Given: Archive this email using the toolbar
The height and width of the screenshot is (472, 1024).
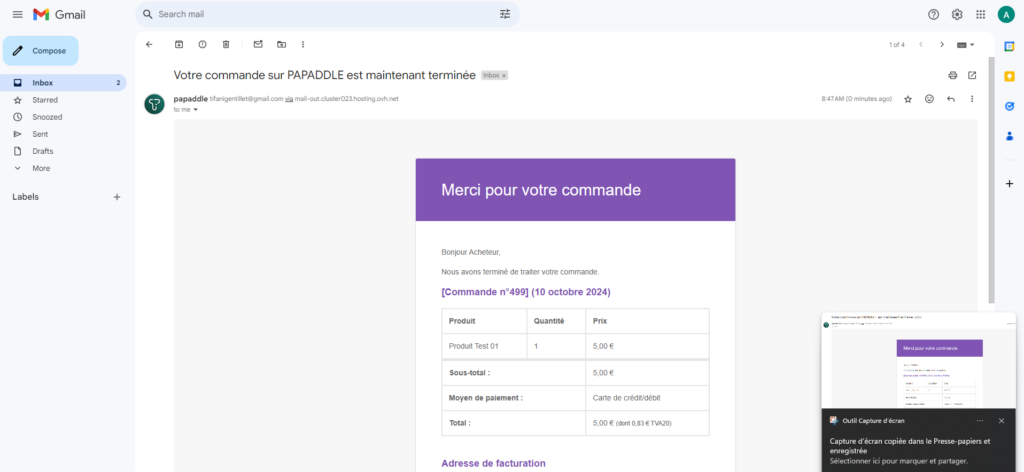Looking at the screenshot, I should pyautogui.click(x=179, y=44).
